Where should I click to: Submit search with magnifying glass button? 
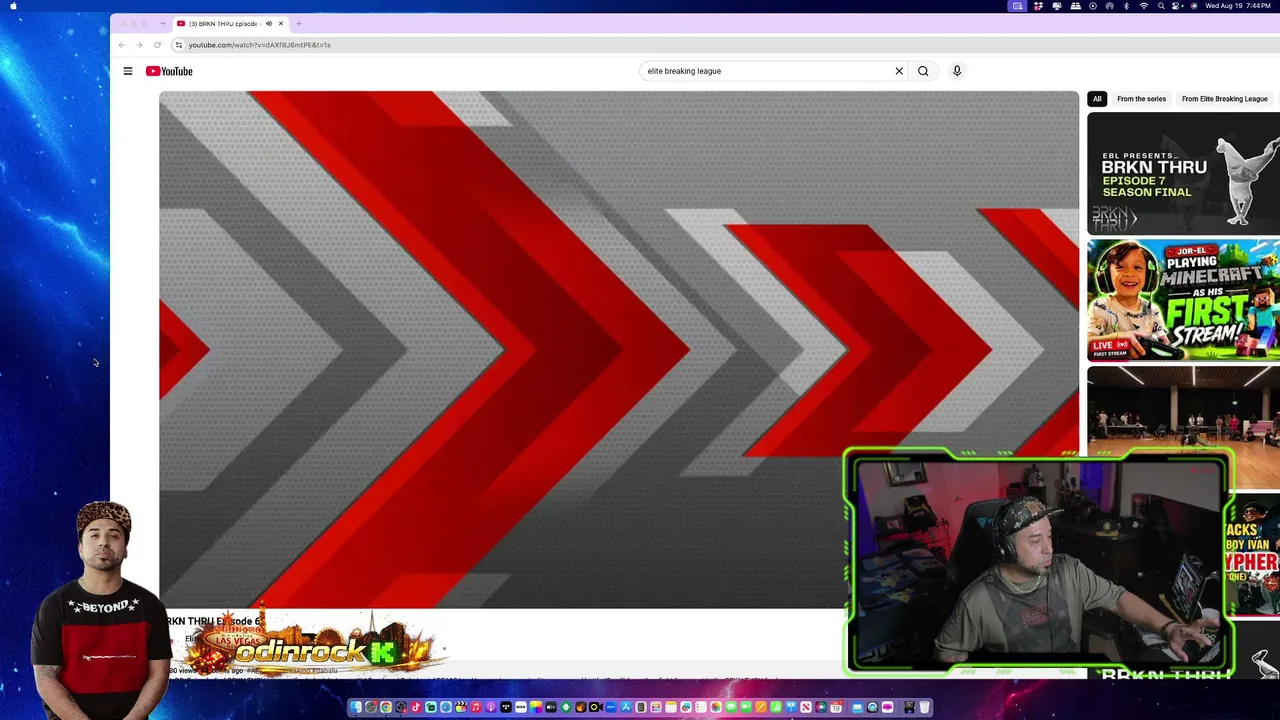point(923,71)
